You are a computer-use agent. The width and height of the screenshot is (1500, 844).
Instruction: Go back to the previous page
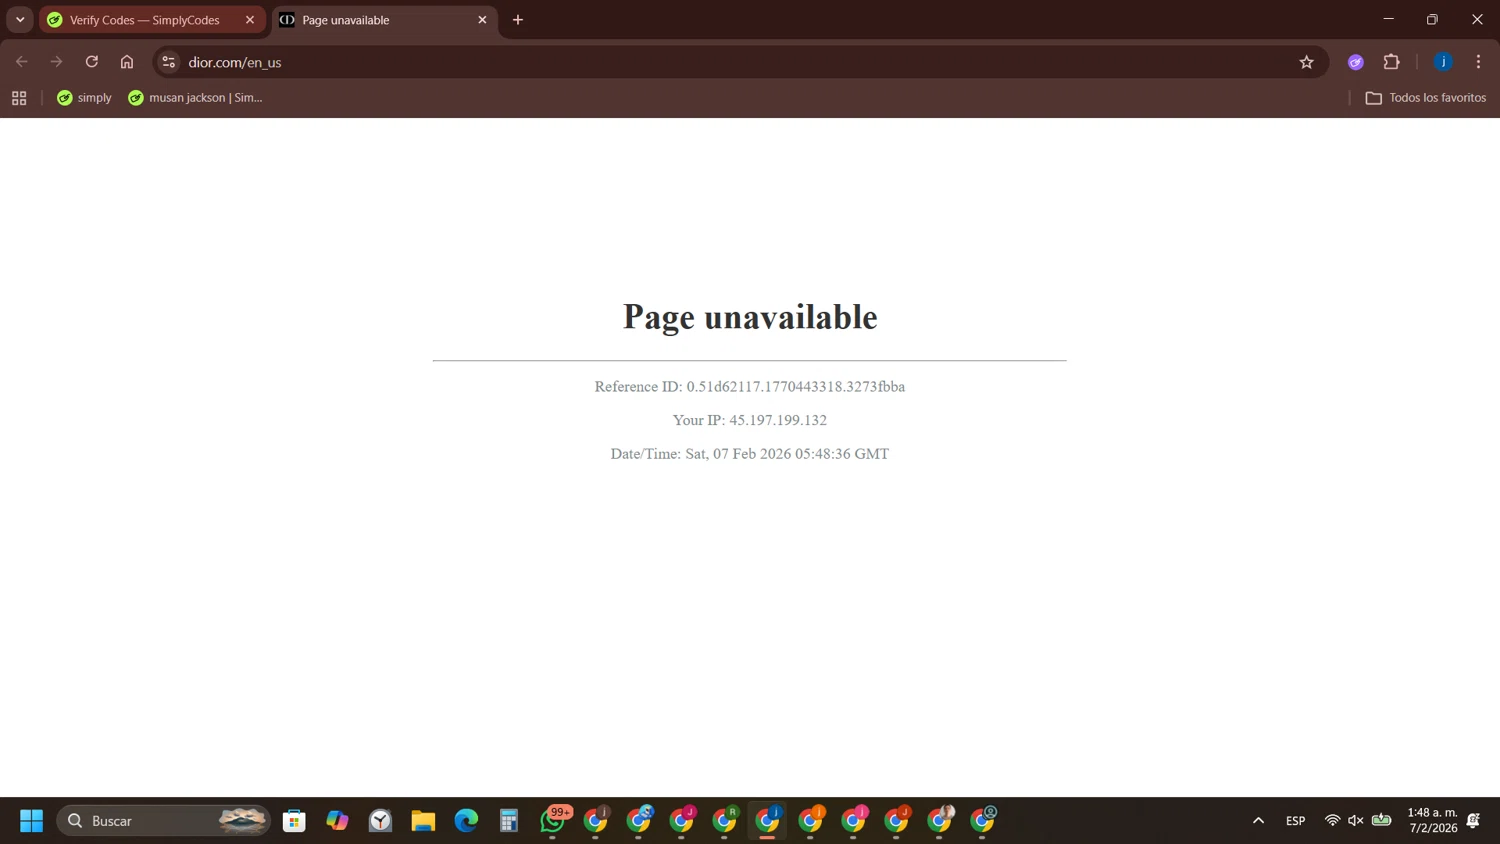[22, 62]
